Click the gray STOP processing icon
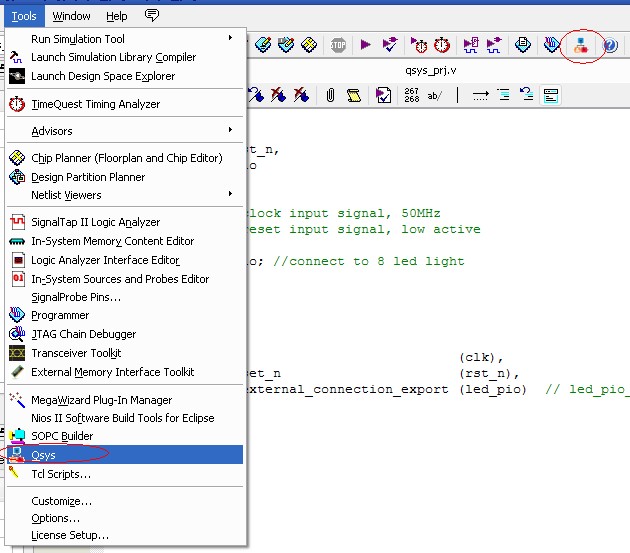The image size is (630, 553). coord(338,45)
